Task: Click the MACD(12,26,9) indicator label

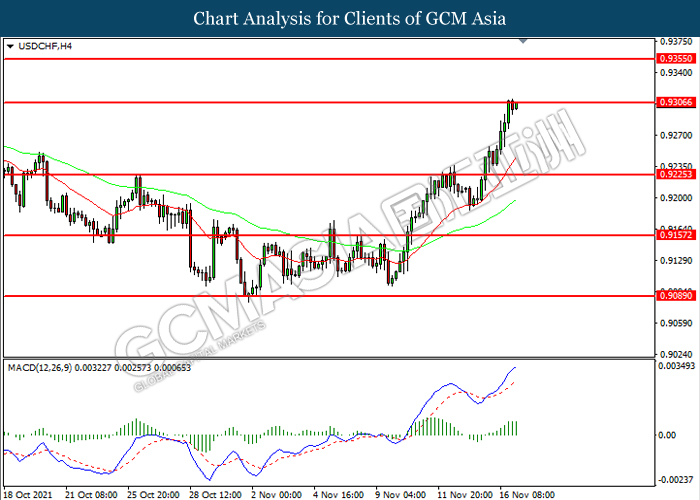Action: 99,368
